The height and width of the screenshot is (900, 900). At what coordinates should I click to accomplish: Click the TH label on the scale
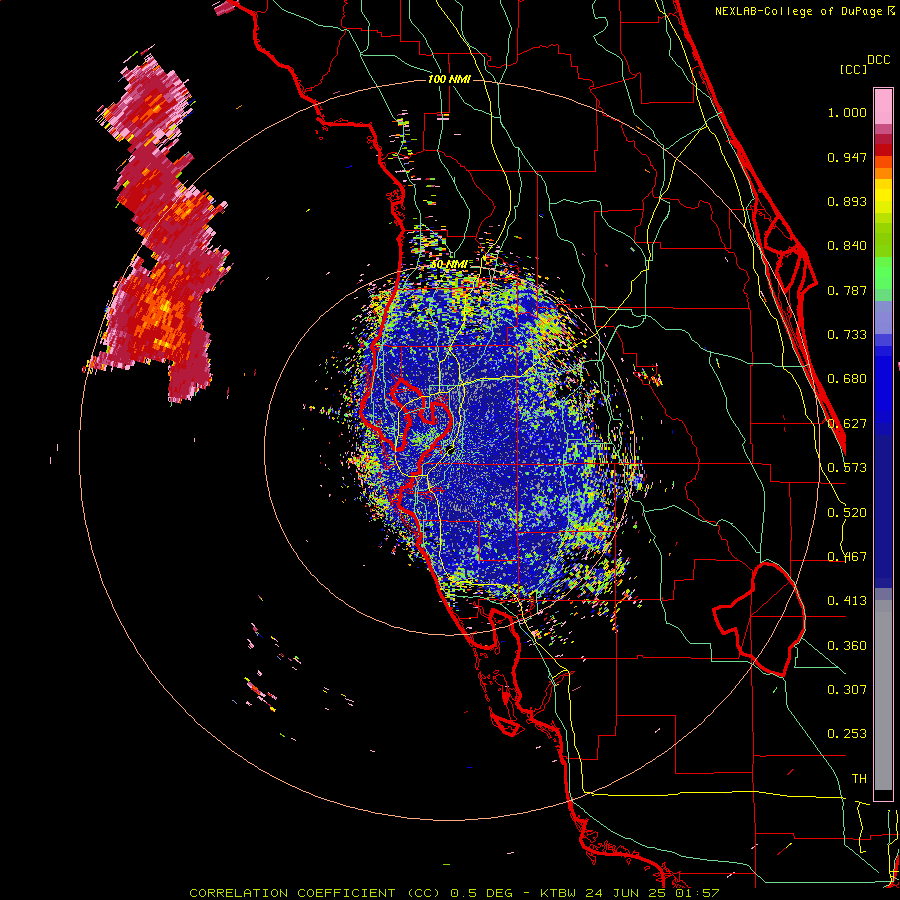(859, 779)
